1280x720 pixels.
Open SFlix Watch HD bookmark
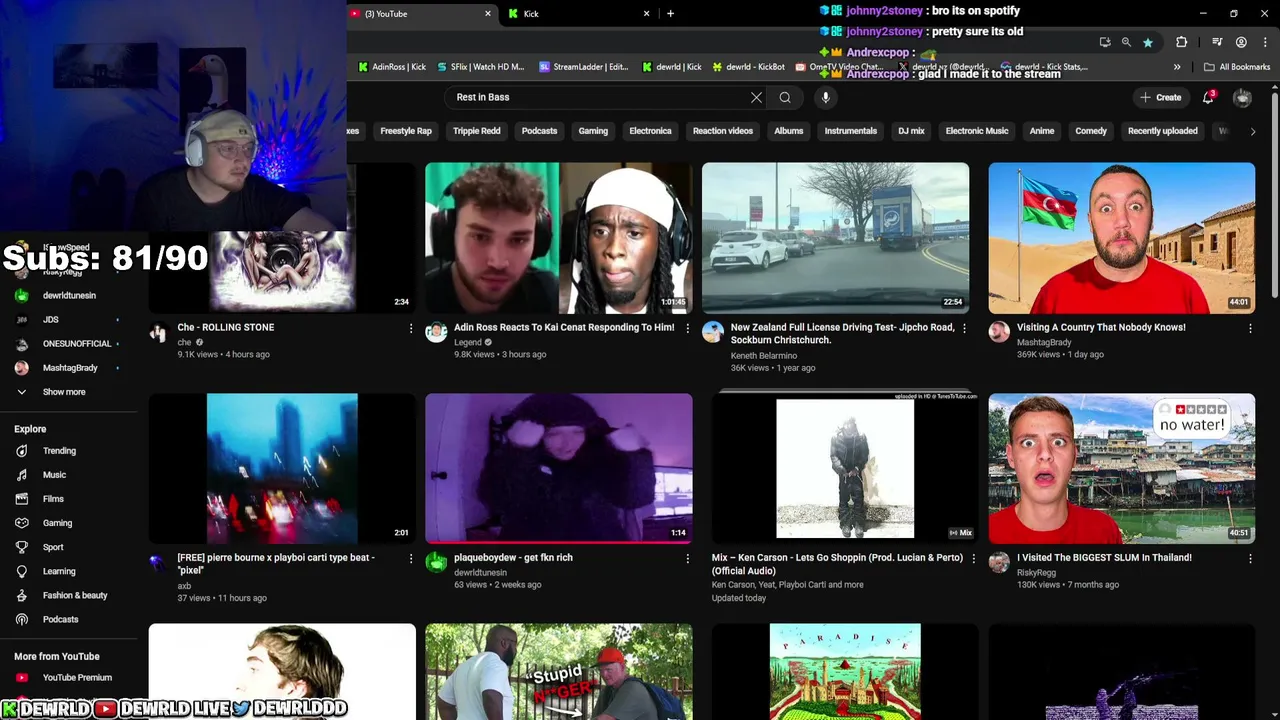pos(481,67)
